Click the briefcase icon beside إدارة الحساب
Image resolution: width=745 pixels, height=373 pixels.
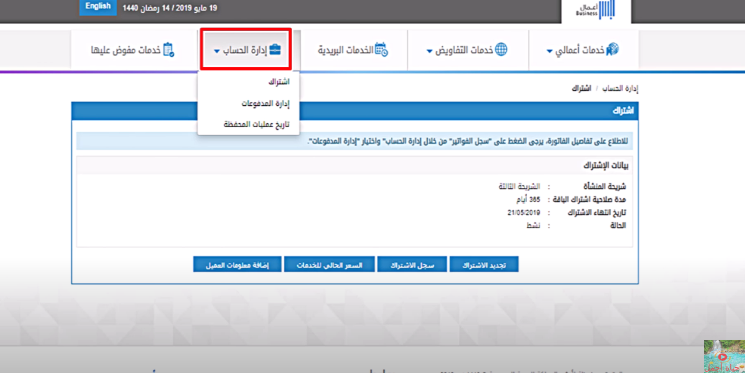(275, 50)
